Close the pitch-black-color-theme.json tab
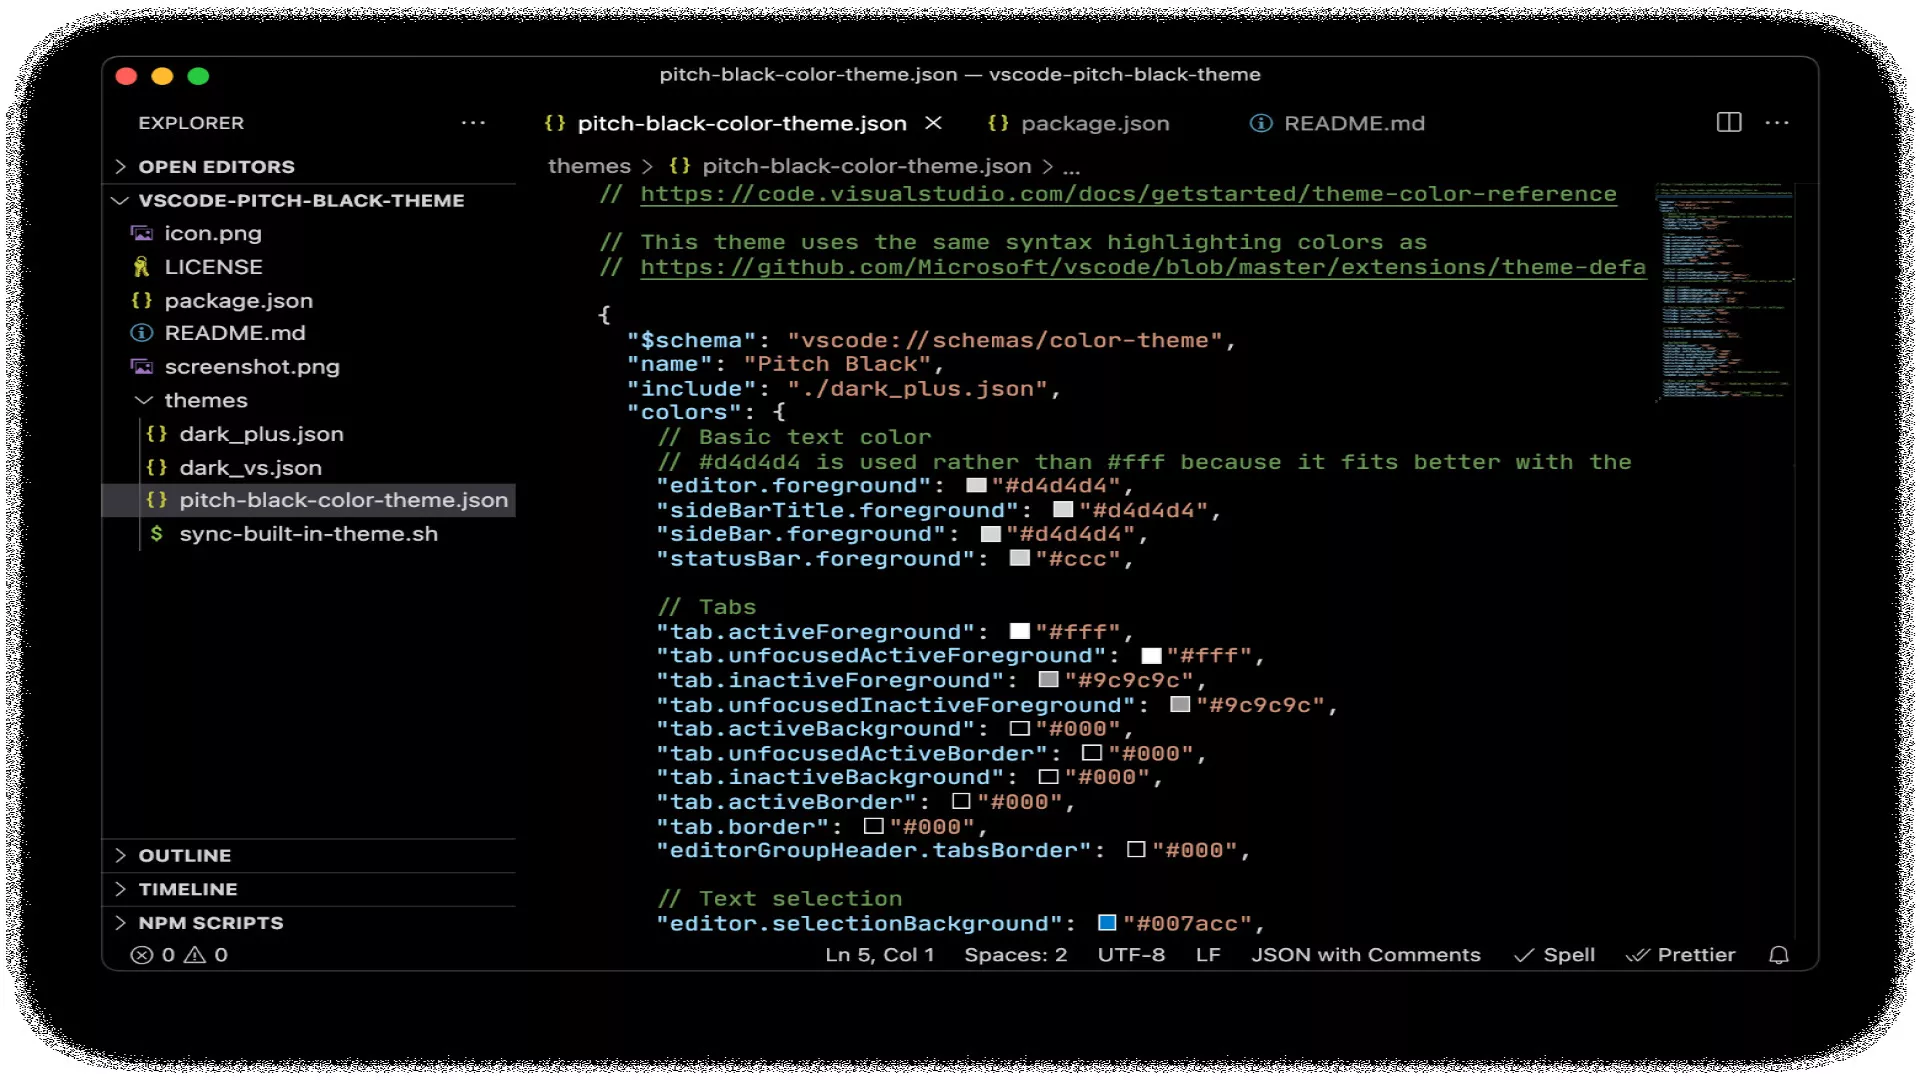 933,122
